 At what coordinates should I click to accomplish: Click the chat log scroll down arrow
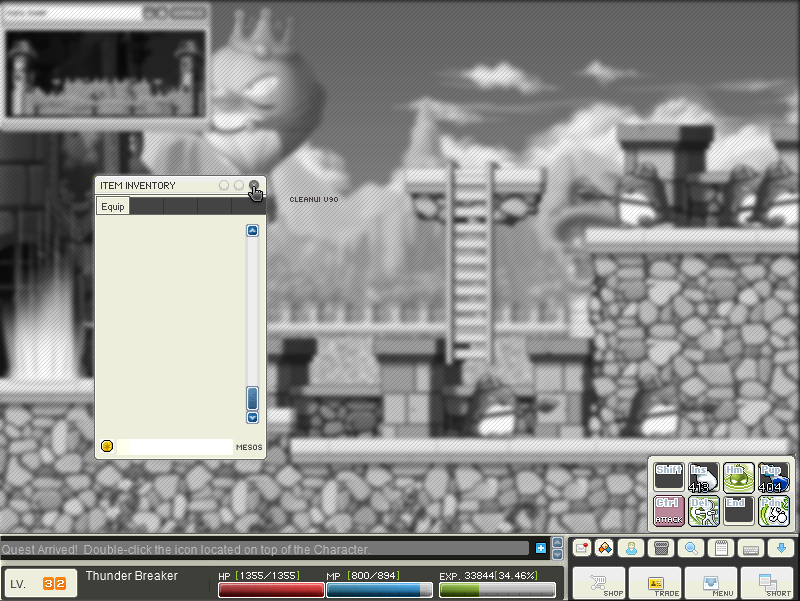(x=558, y=555)
